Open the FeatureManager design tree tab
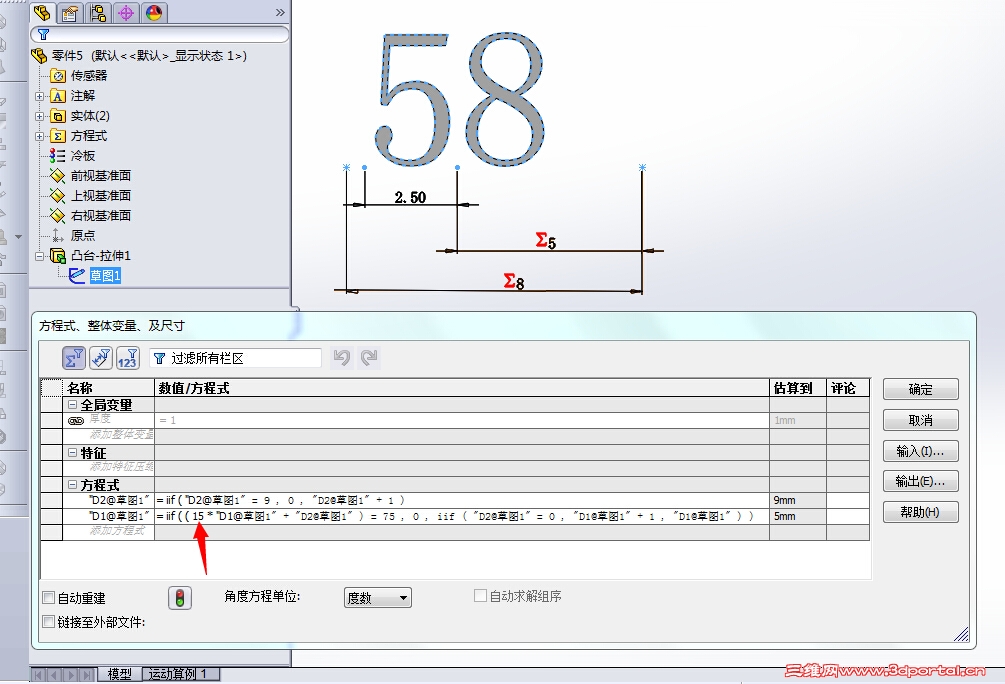 [x=42, y=13]
